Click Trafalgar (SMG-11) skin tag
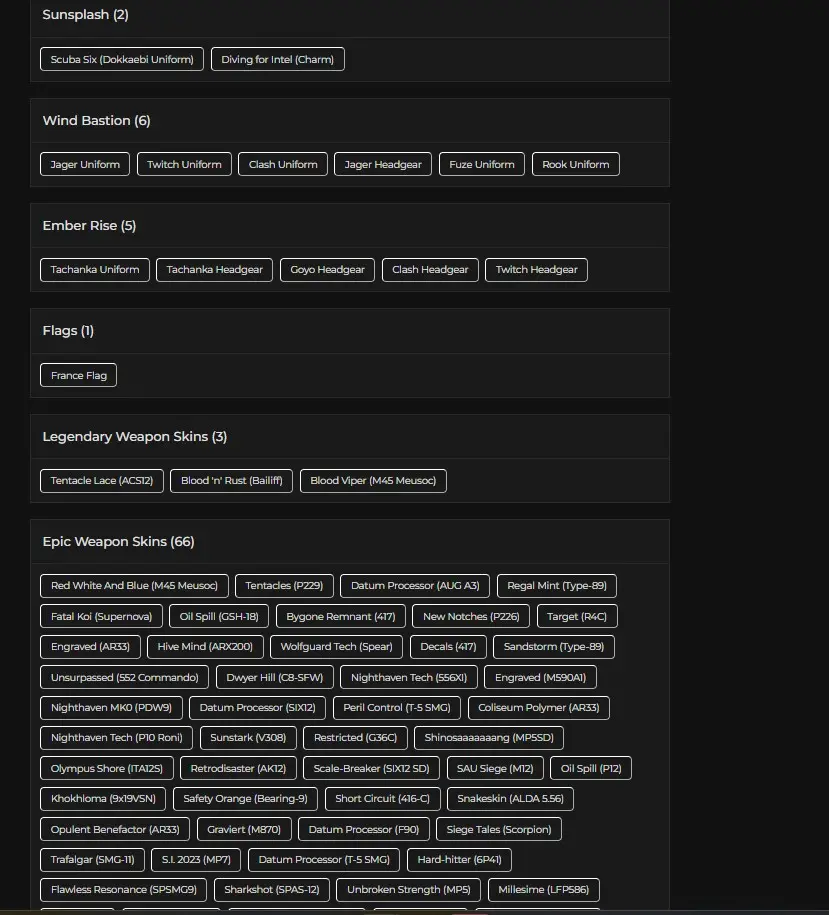This screenshot has height=915, width=829. coord(93,860)
